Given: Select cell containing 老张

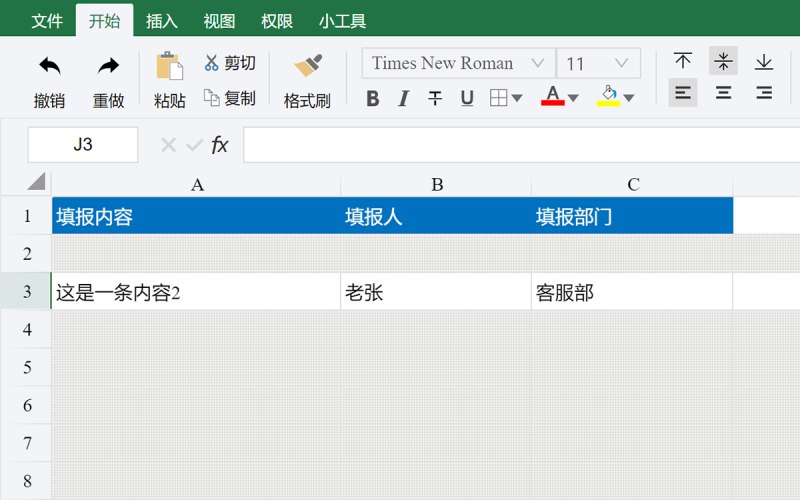Looking at the screenshot, I should pos(436,292).
